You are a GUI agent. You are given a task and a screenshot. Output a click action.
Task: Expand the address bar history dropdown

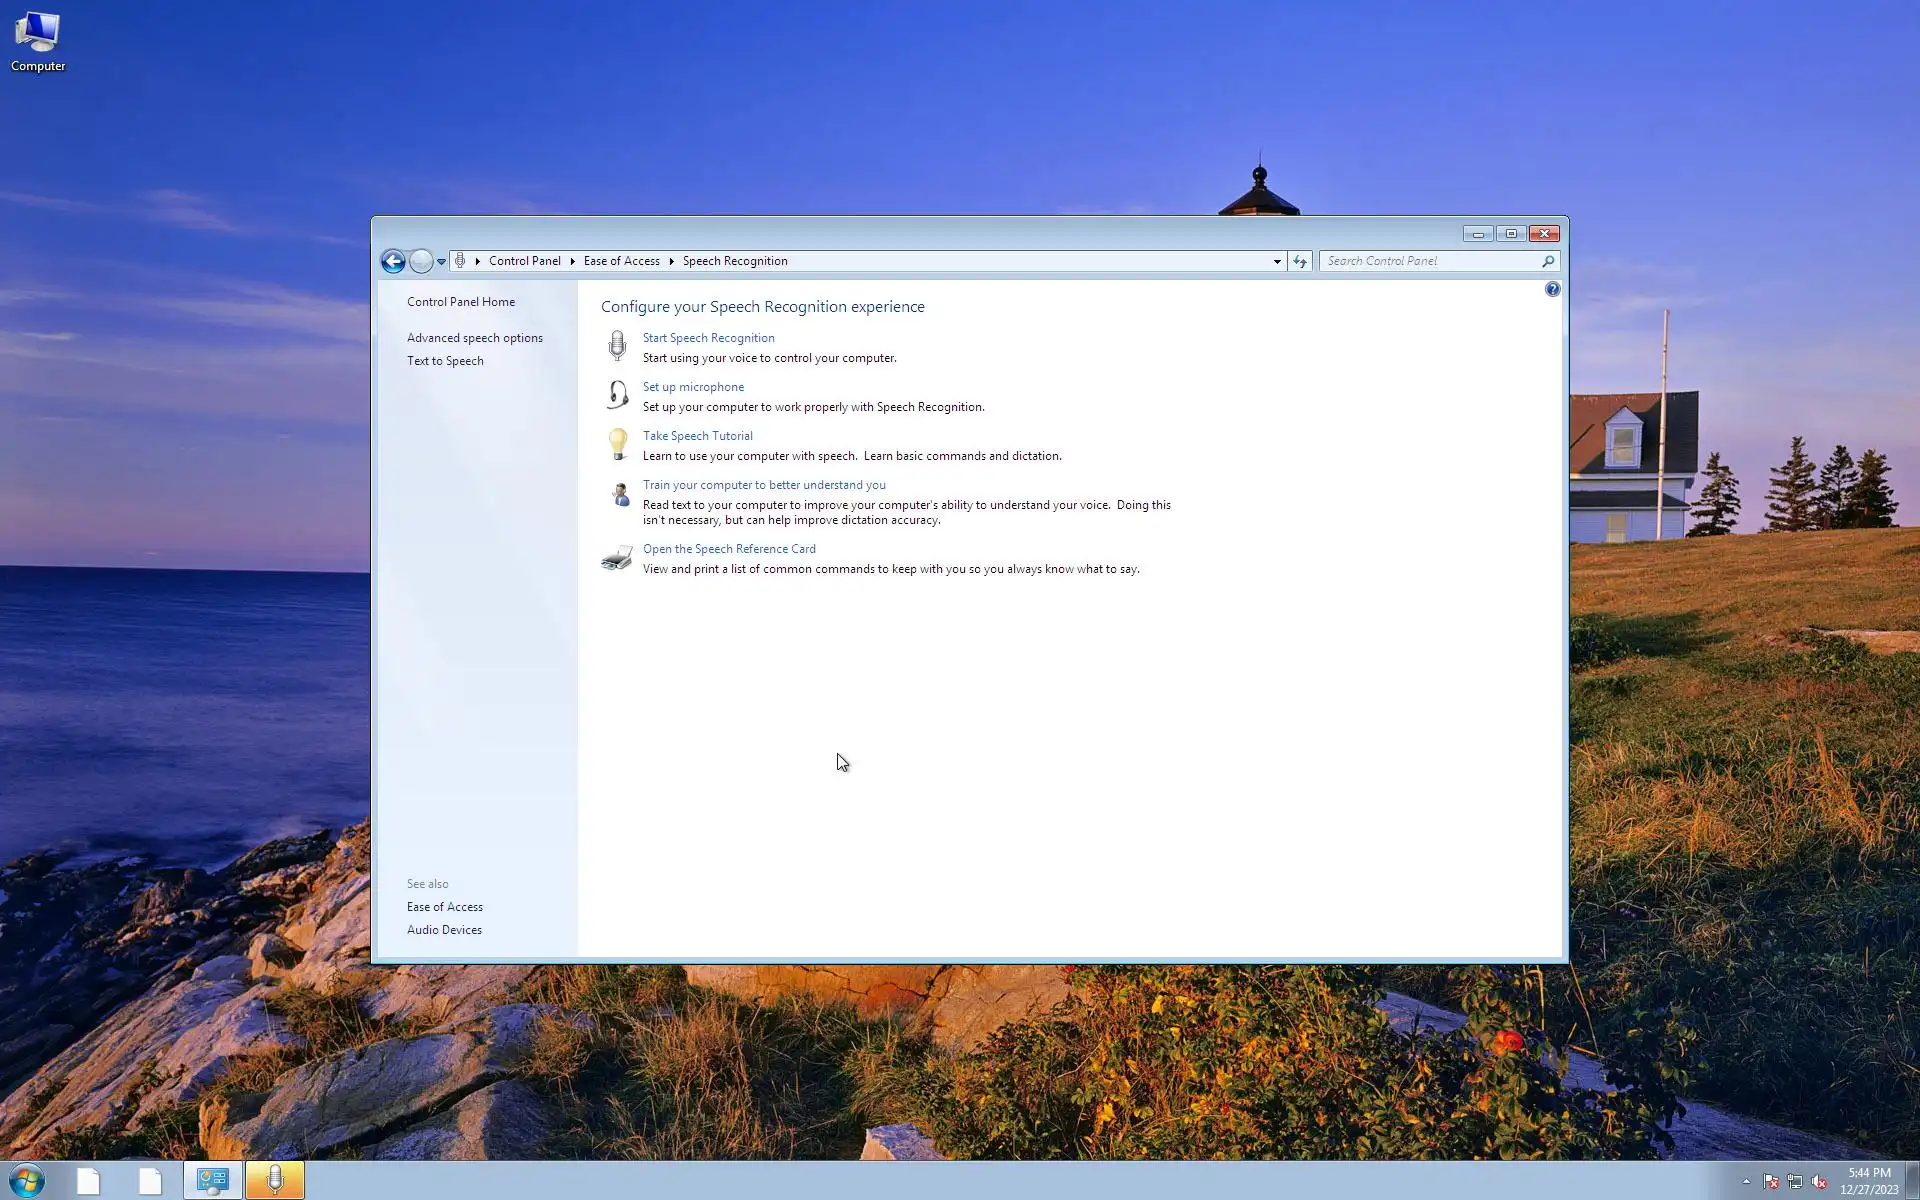(x=1277, y=261)
